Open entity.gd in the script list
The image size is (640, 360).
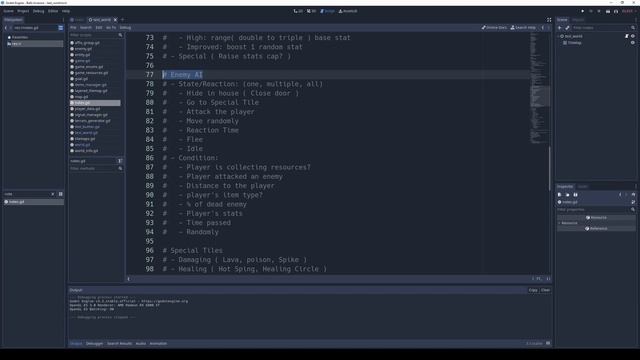point(82,55)
